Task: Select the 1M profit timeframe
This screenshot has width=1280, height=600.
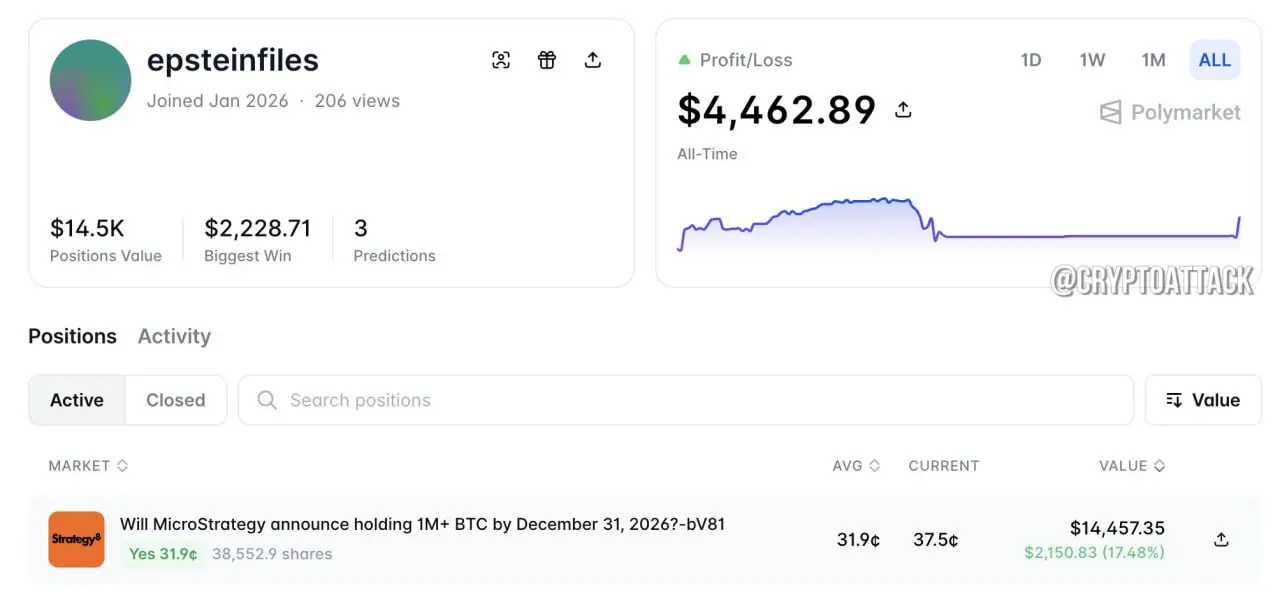Action: point(1154,60)
